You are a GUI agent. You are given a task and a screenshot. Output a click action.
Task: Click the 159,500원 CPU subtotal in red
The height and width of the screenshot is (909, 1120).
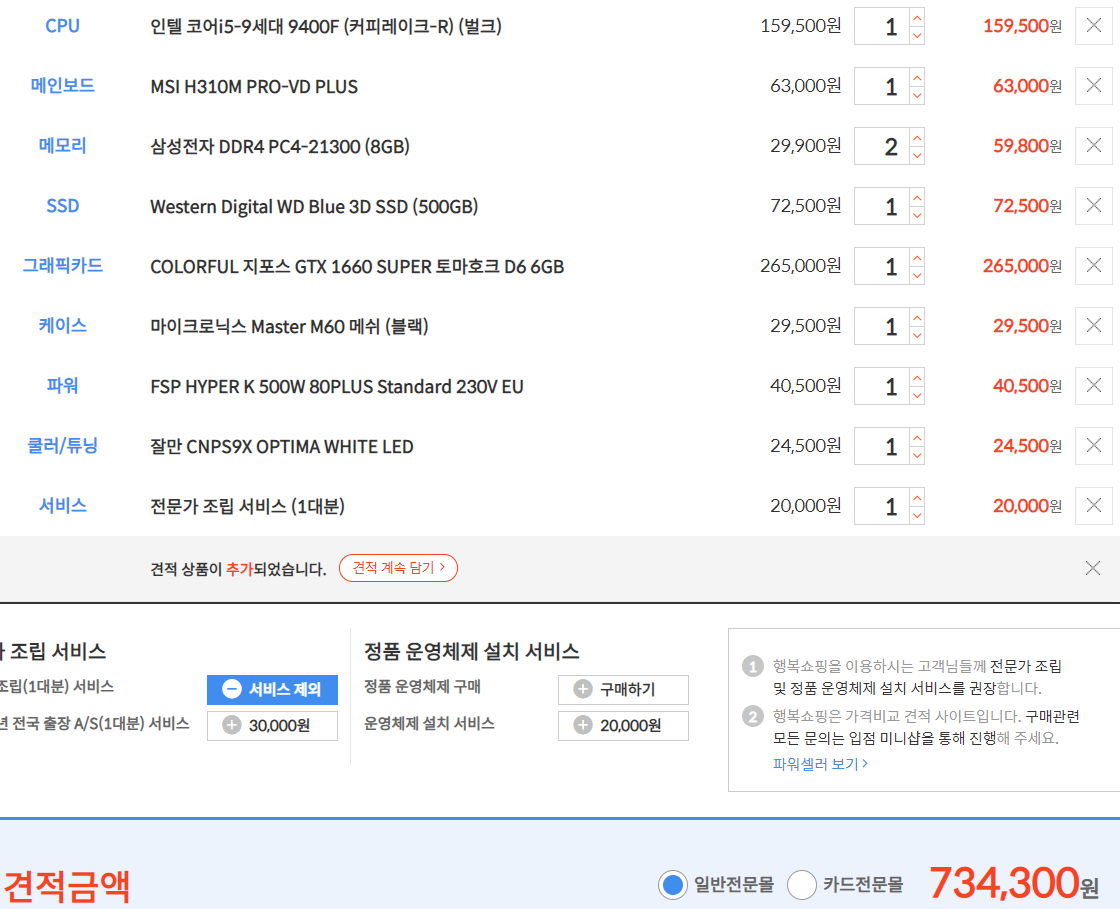coord(1022,26)
